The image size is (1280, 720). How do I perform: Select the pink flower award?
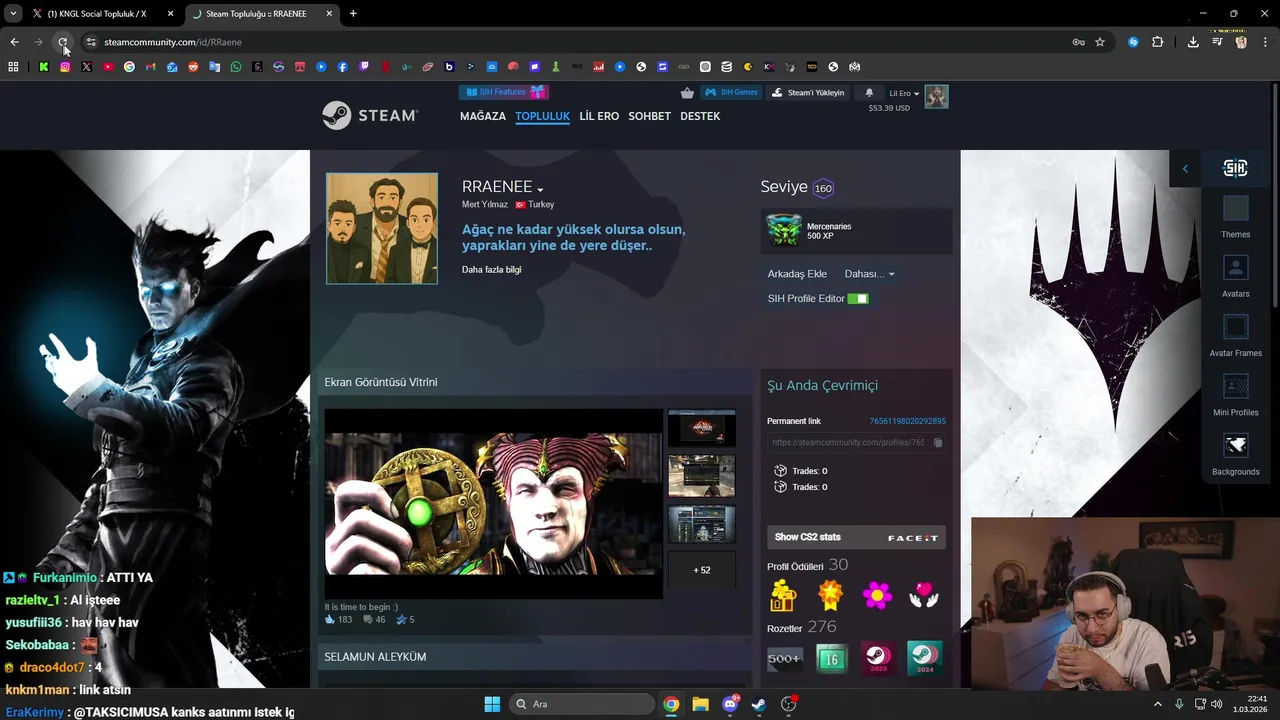pyautogui.click(x=877, y=595)
